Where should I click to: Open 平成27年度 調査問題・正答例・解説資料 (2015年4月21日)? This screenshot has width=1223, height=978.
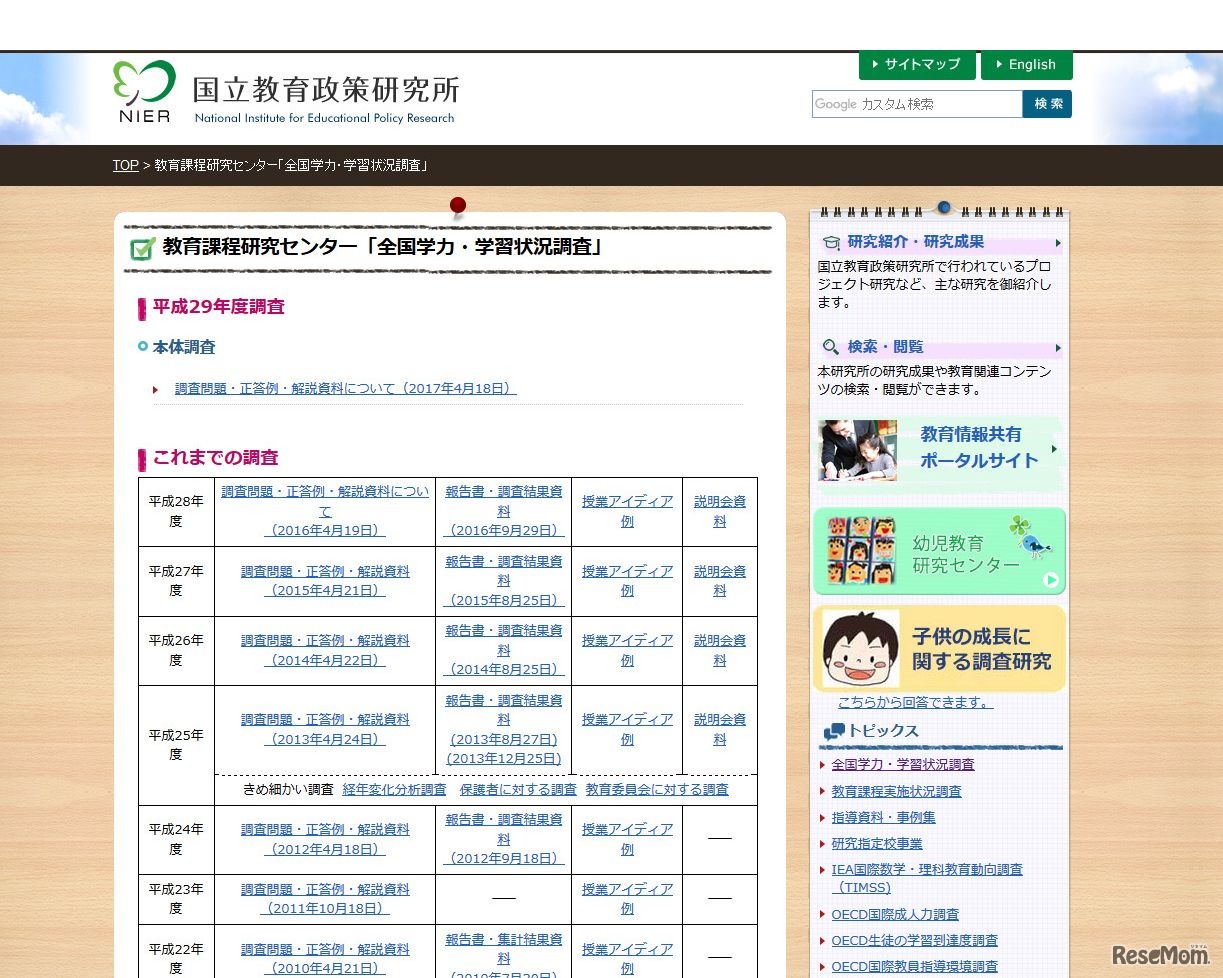point(325,581)
